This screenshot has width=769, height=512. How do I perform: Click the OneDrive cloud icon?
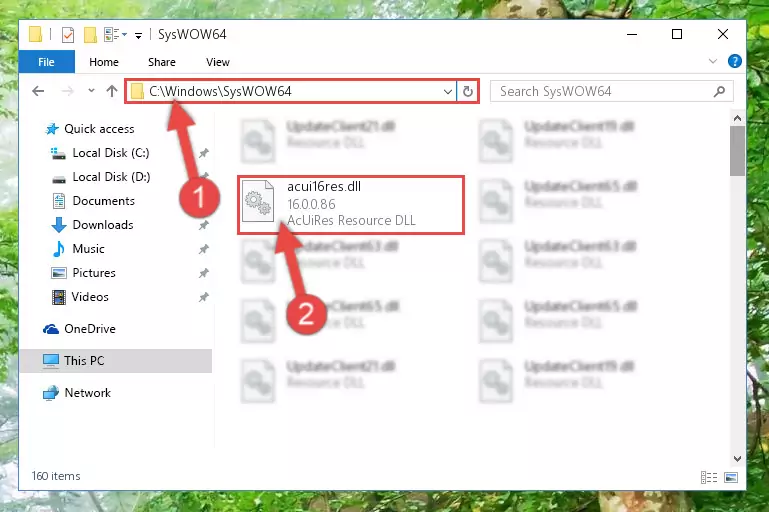pos(51,329)
